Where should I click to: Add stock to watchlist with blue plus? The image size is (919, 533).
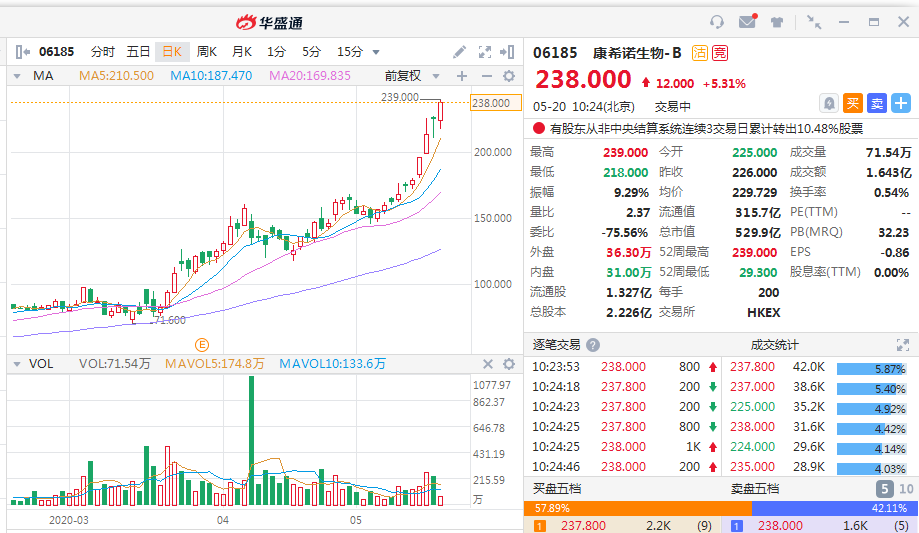901,104
